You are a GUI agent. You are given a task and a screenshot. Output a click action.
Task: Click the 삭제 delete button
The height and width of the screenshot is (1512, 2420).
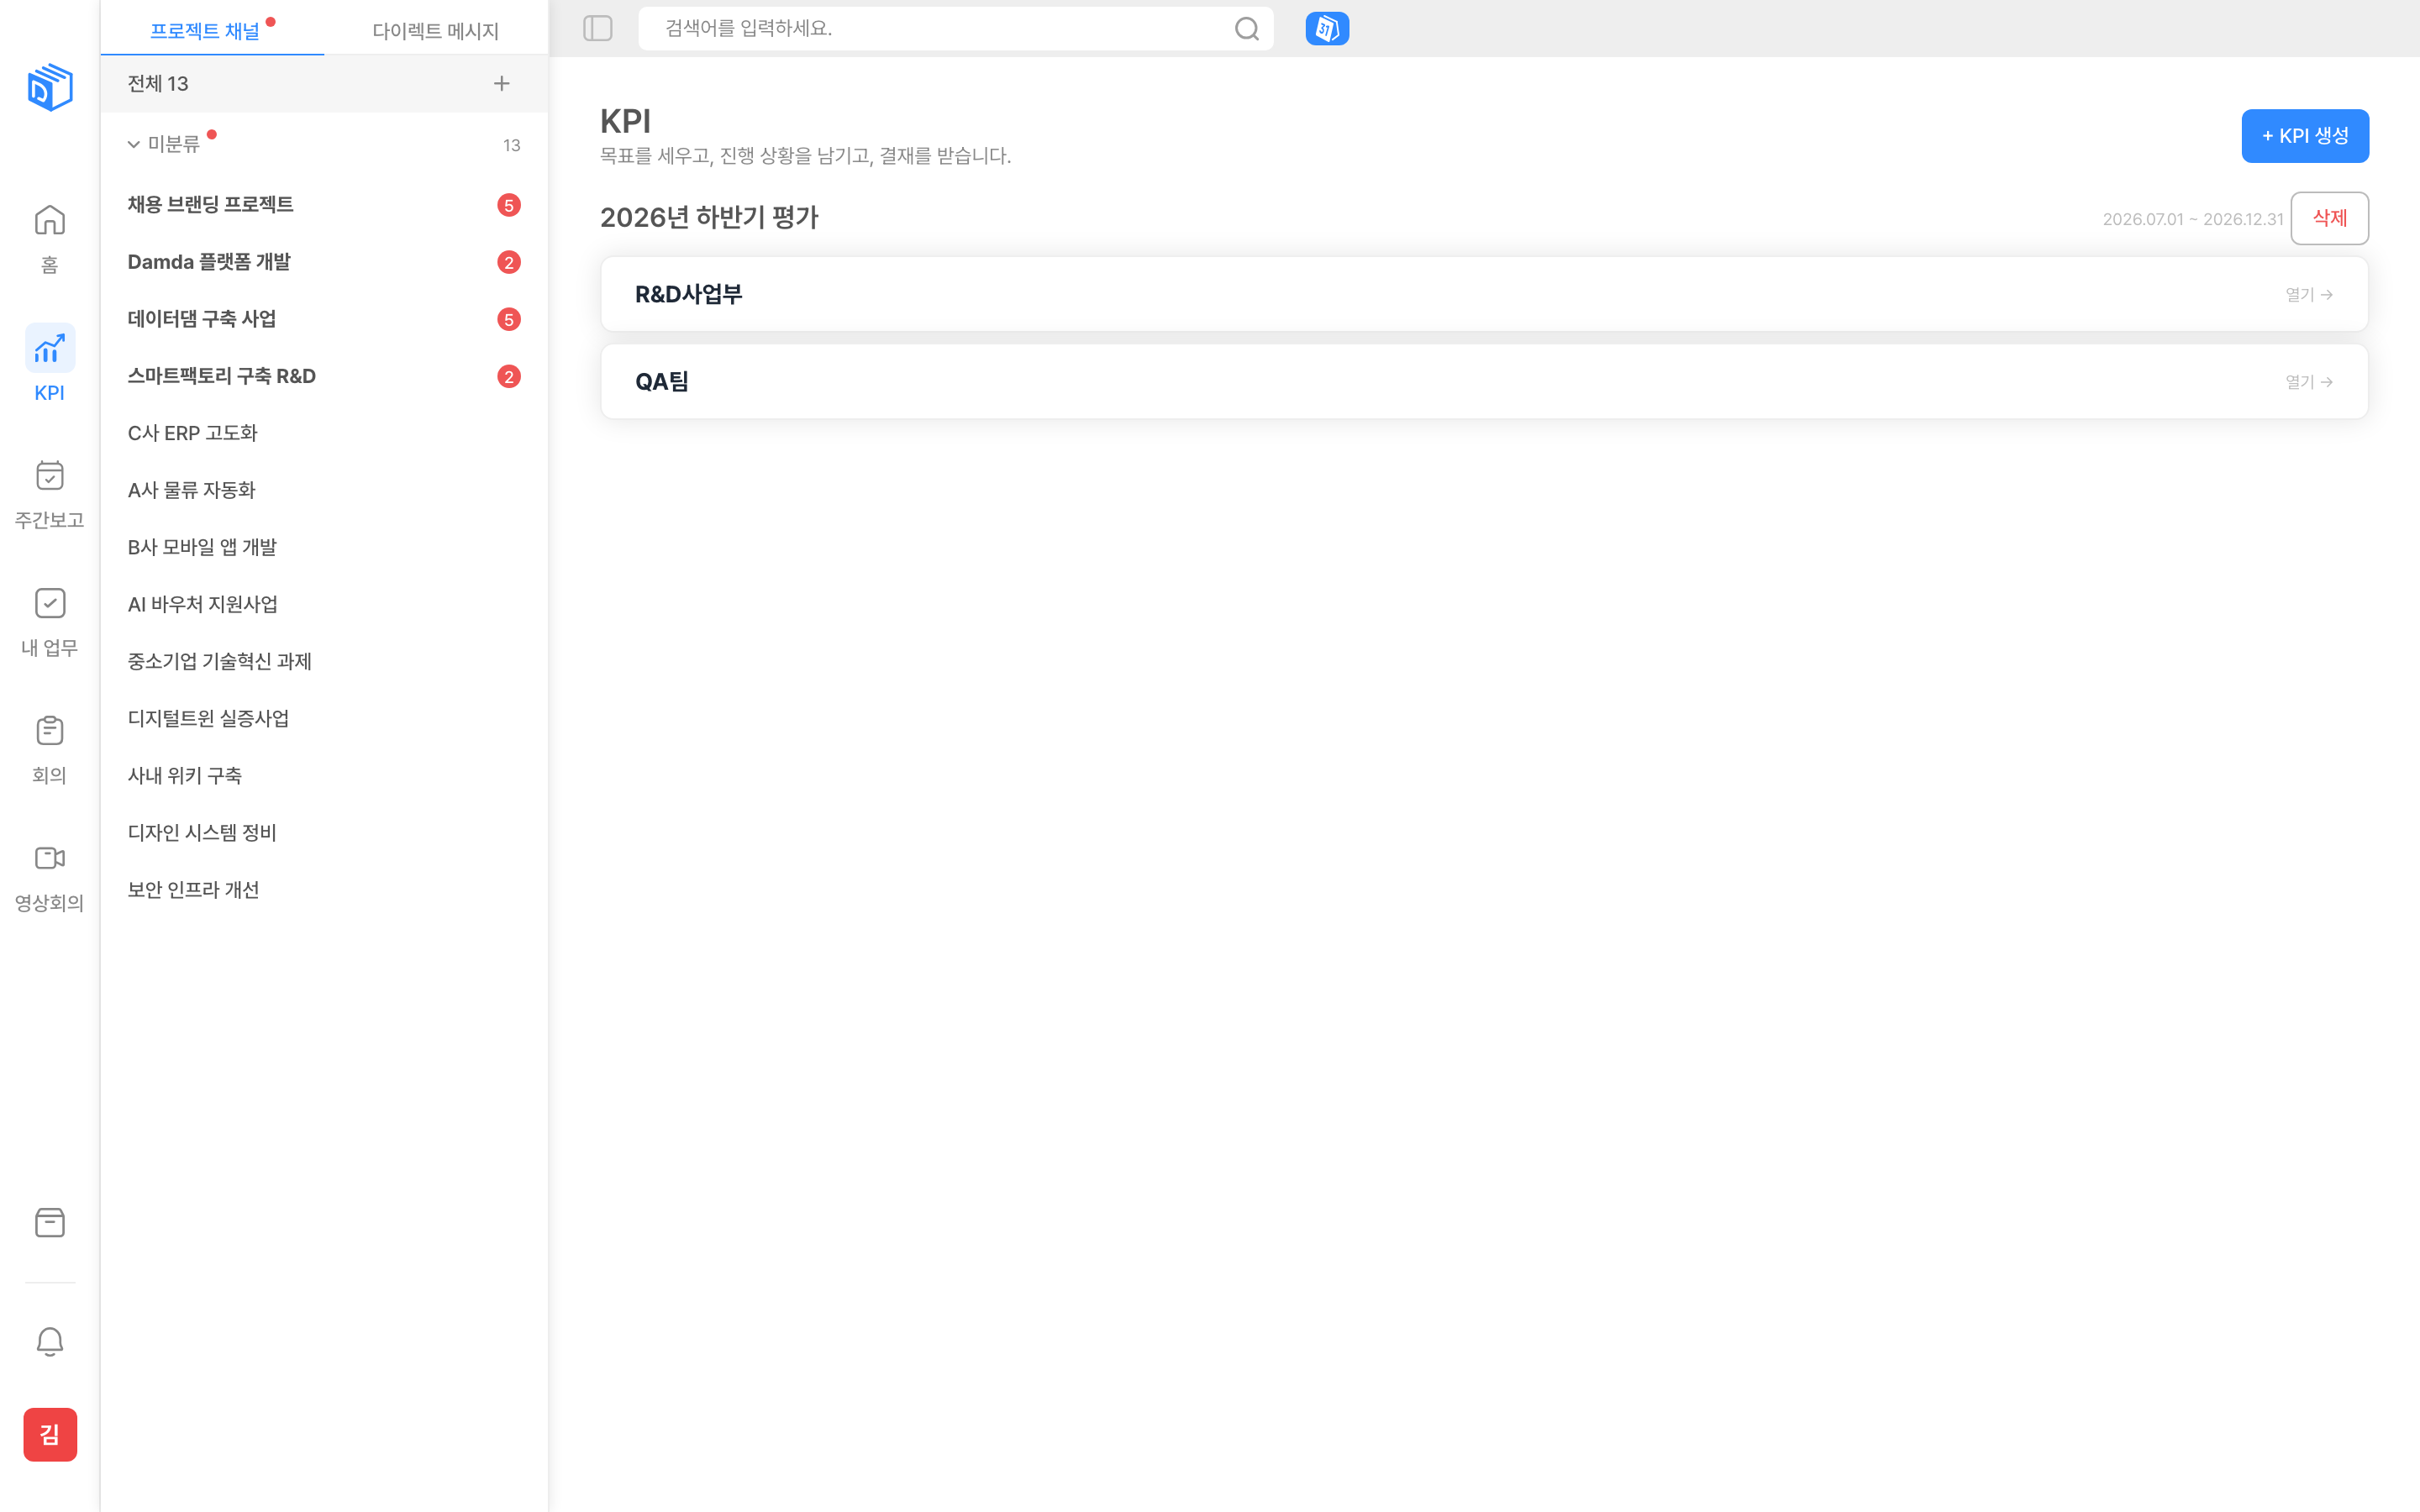[2329, 218]
